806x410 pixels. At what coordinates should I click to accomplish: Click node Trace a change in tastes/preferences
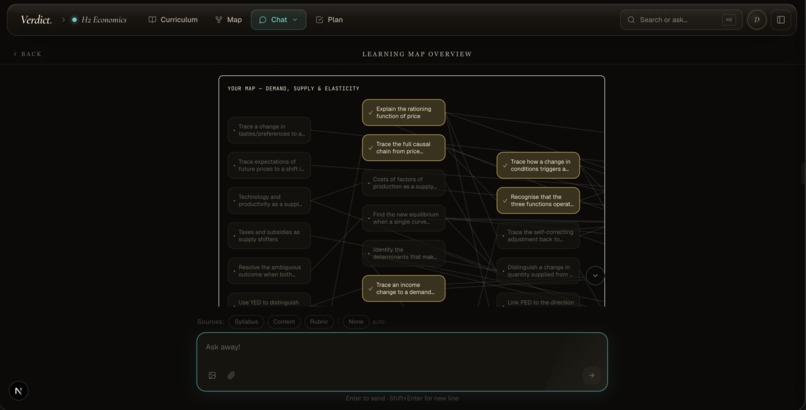pos(269,130)
